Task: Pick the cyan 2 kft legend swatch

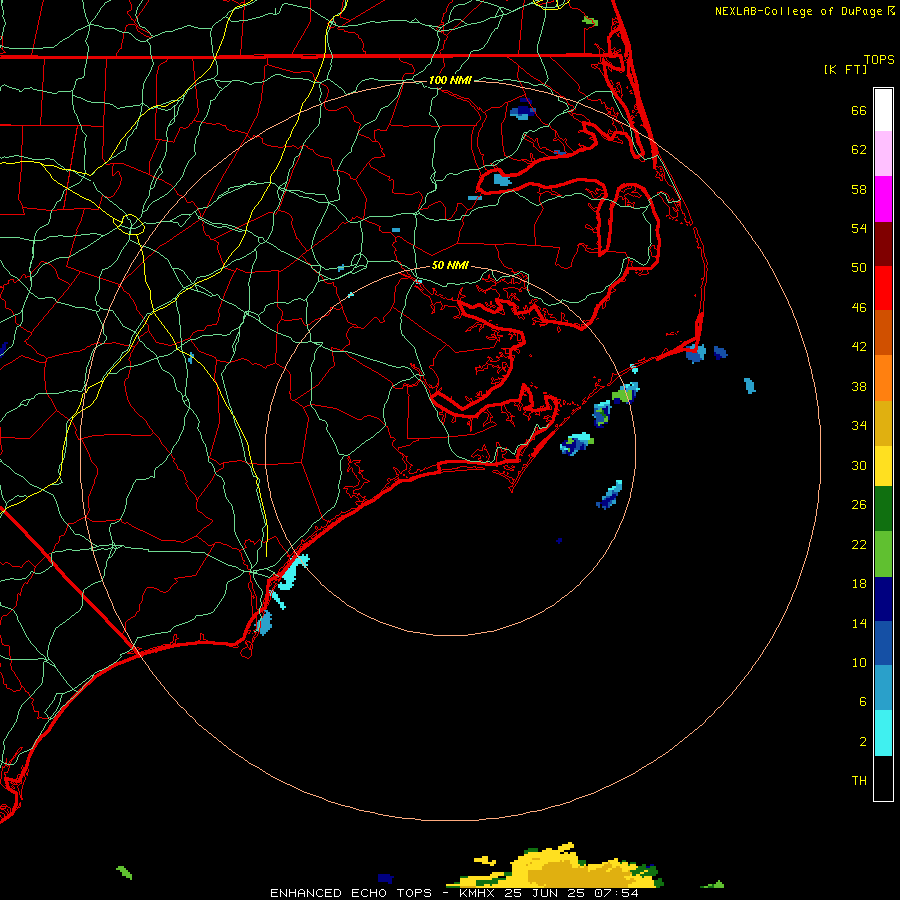Action: click(x=883, y=733)
